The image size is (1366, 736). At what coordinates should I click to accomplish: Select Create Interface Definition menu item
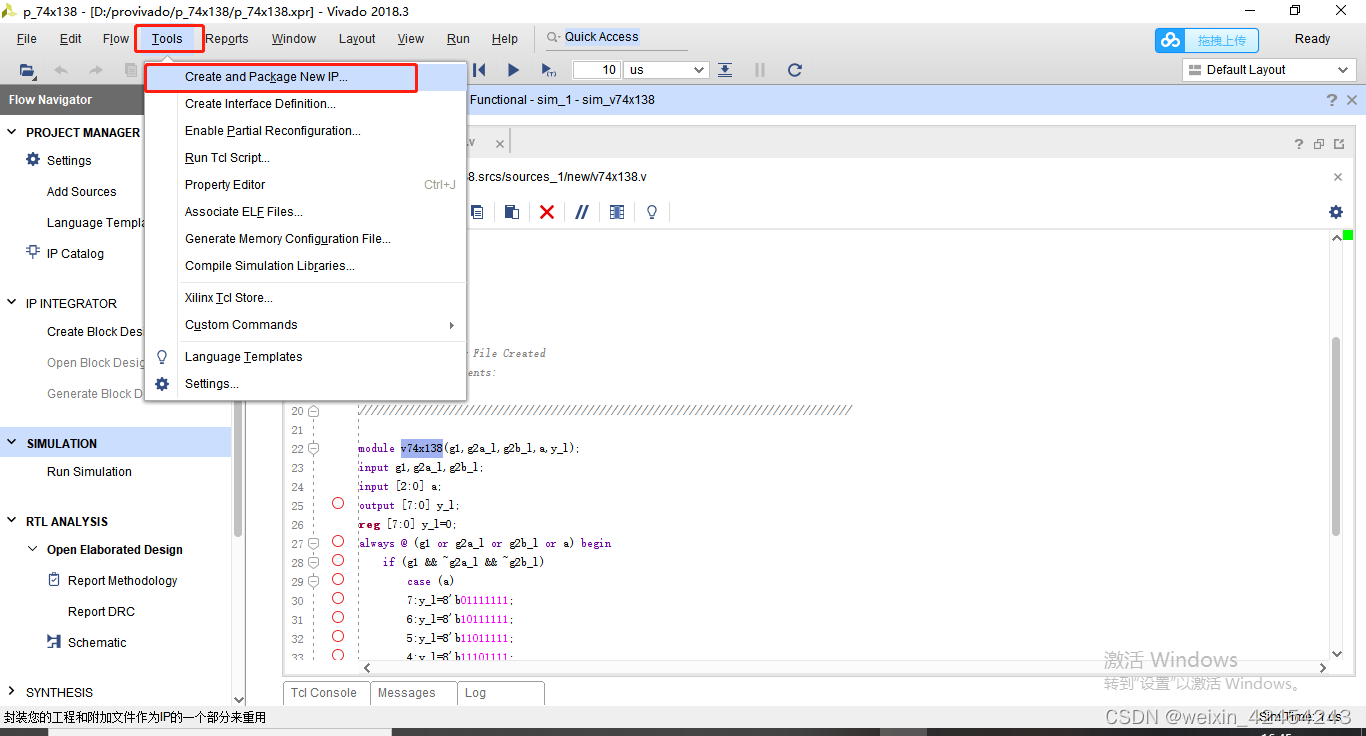305,104
